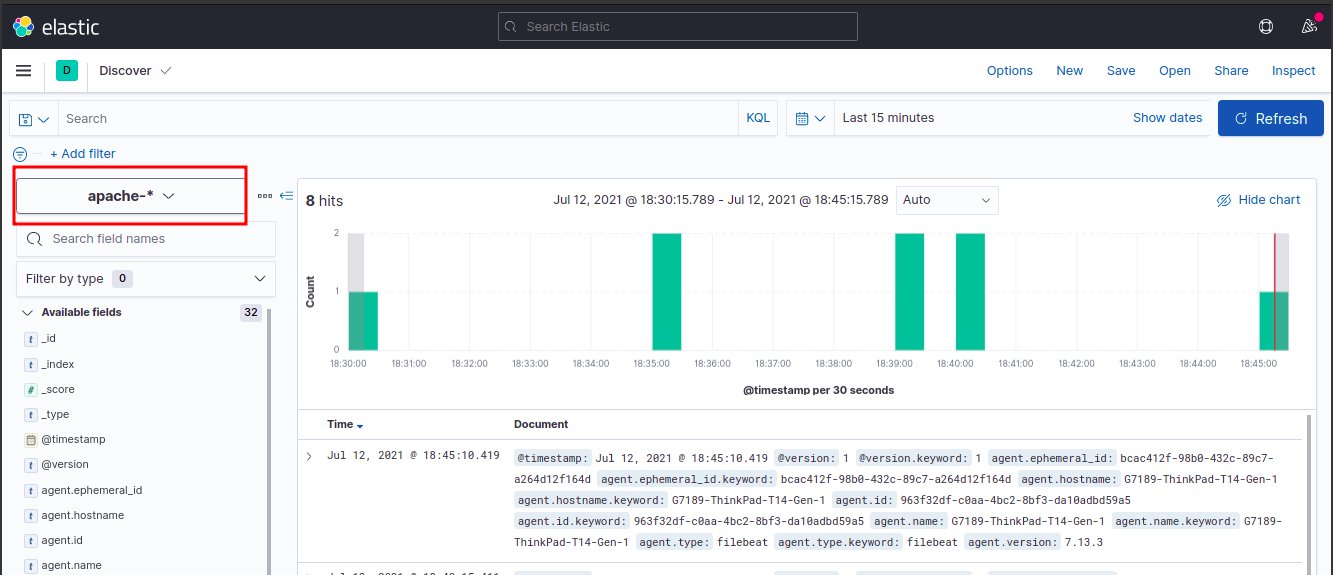Hide the histogram chart
This screenshot has width=1333, height=575.
[1258, 200]
